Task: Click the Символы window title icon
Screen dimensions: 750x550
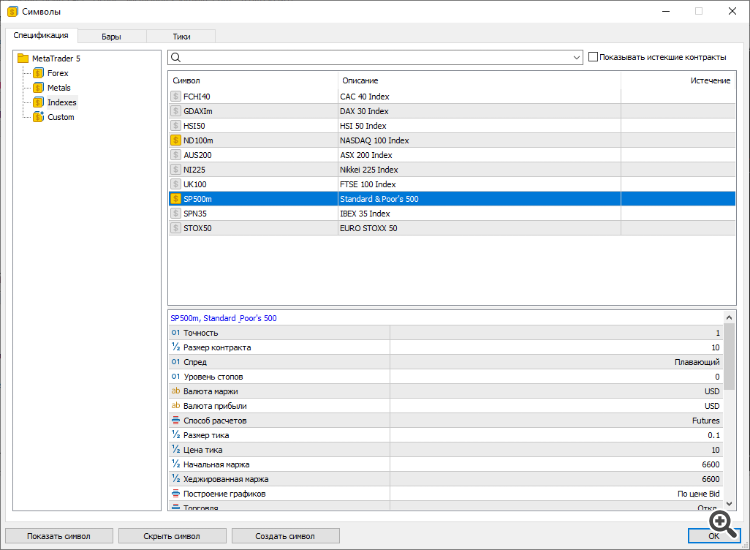Action: (12, 11)
